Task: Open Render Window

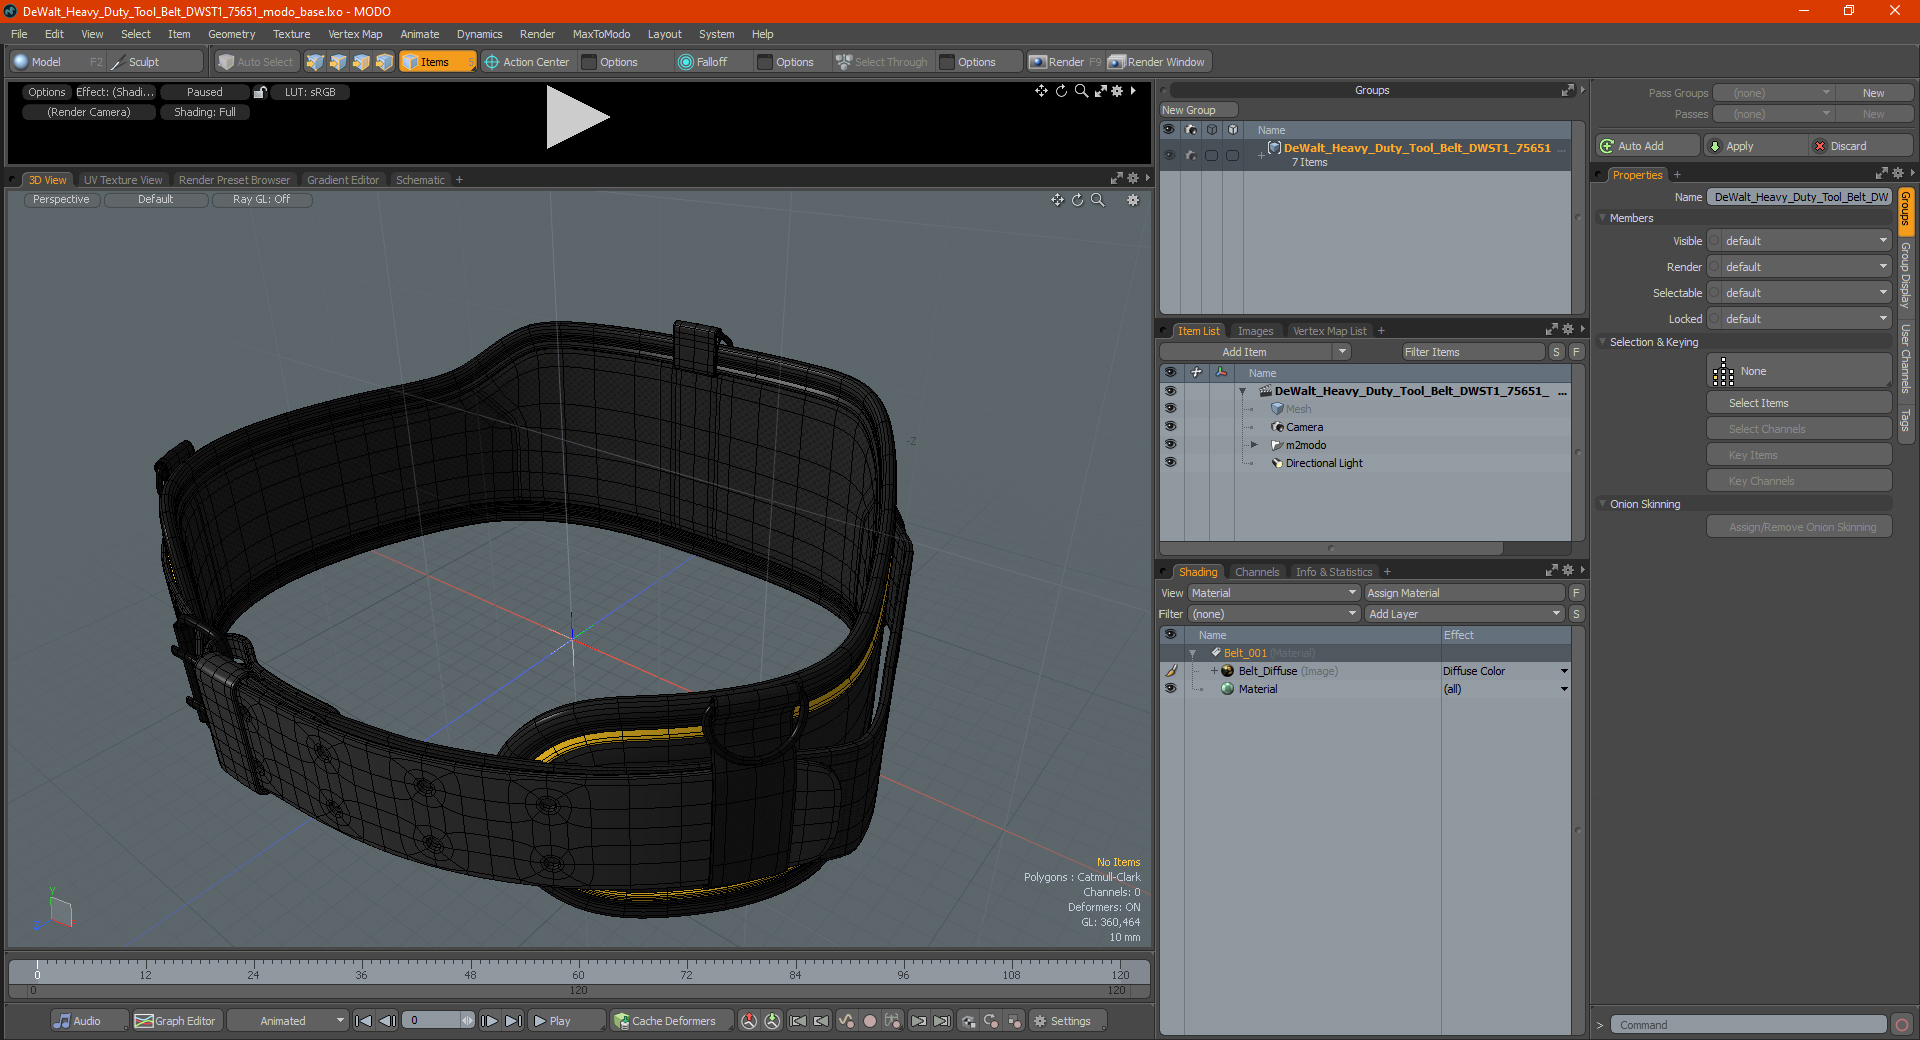Action: click(x=1158, y=62)
